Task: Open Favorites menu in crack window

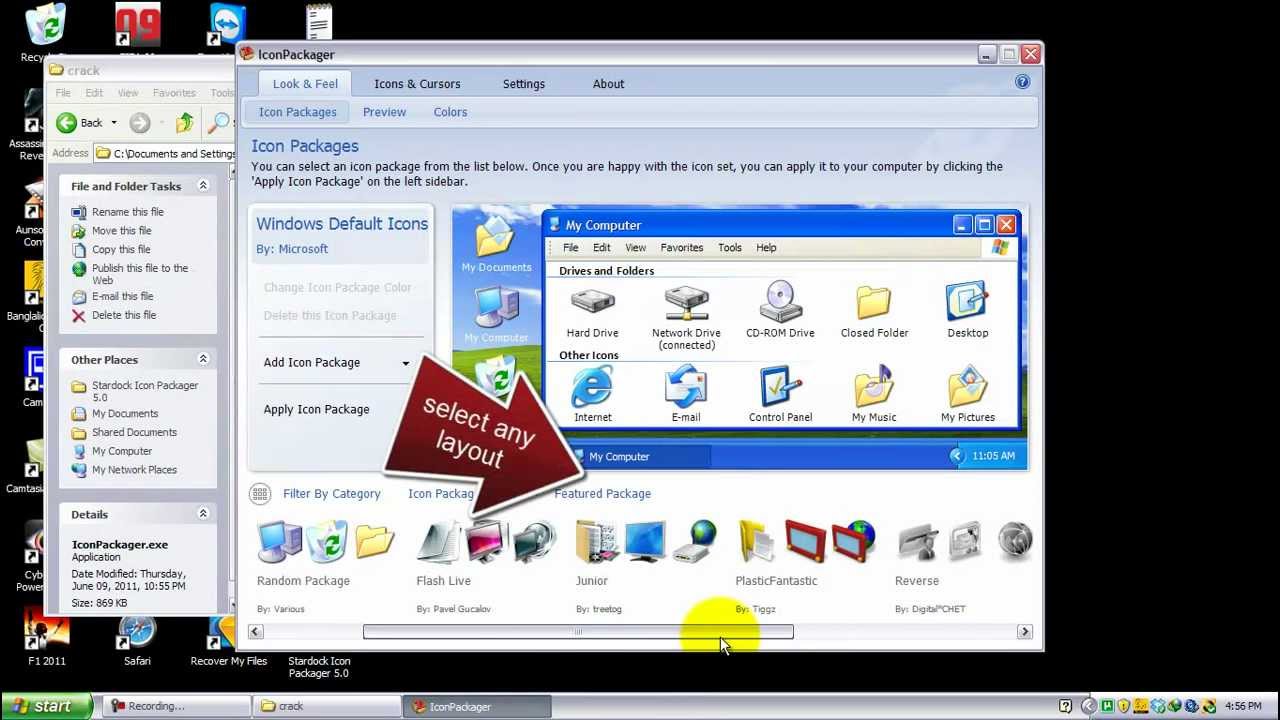Action: [174, 93]
